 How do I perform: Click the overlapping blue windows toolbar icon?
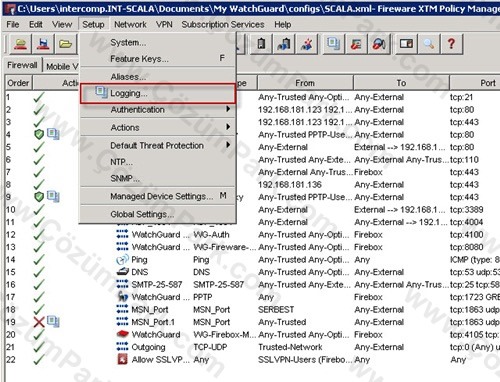tap(333, 44)
